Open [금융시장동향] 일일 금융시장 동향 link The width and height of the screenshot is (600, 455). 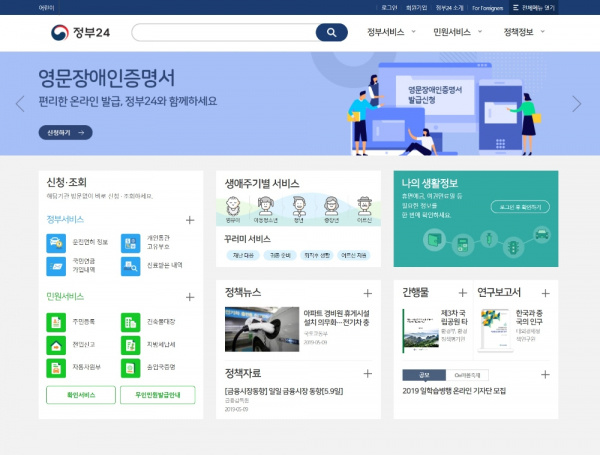pyautogui.click(x=284, y=391)
